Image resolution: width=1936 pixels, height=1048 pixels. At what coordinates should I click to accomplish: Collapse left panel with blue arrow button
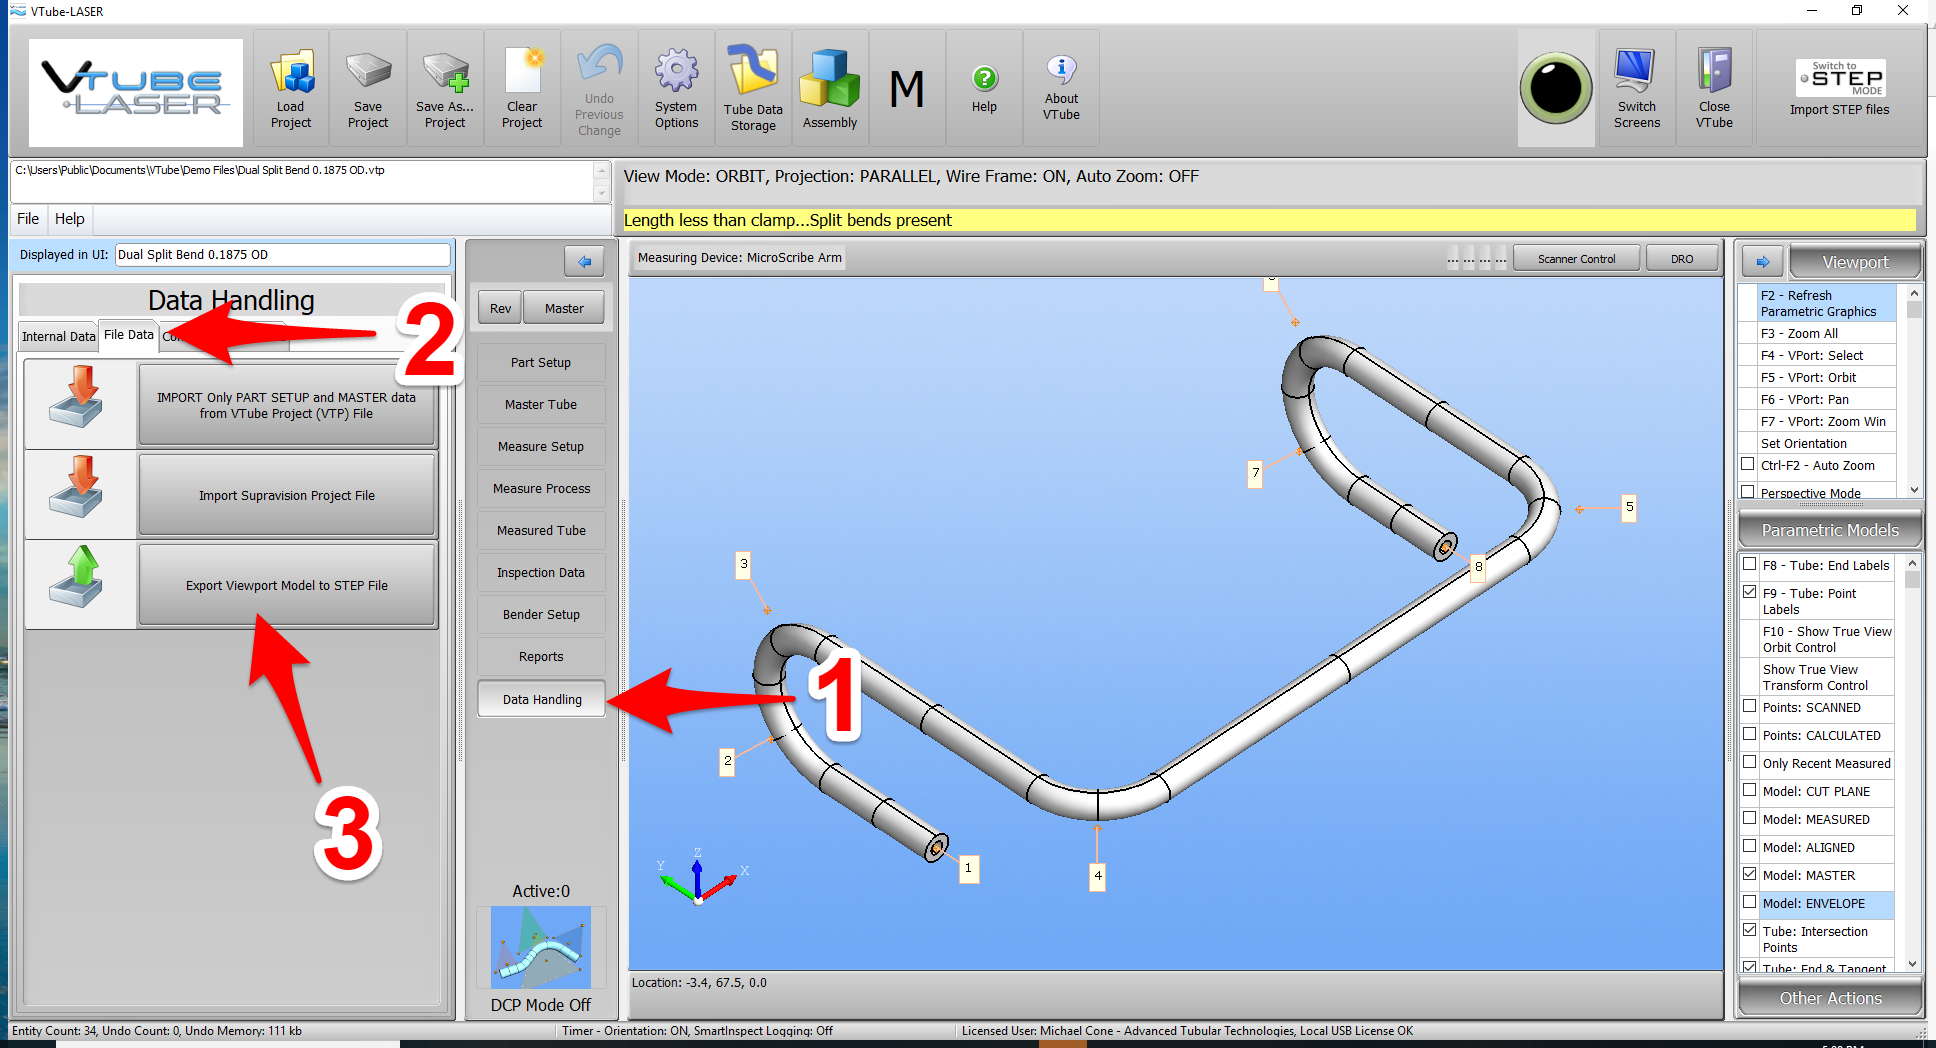point(584,262)
